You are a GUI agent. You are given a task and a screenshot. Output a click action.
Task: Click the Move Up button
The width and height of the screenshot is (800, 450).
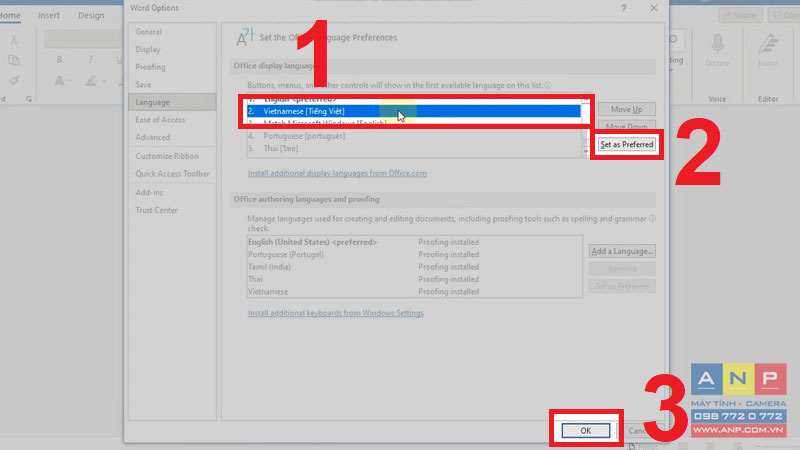[x=627, y=109]
